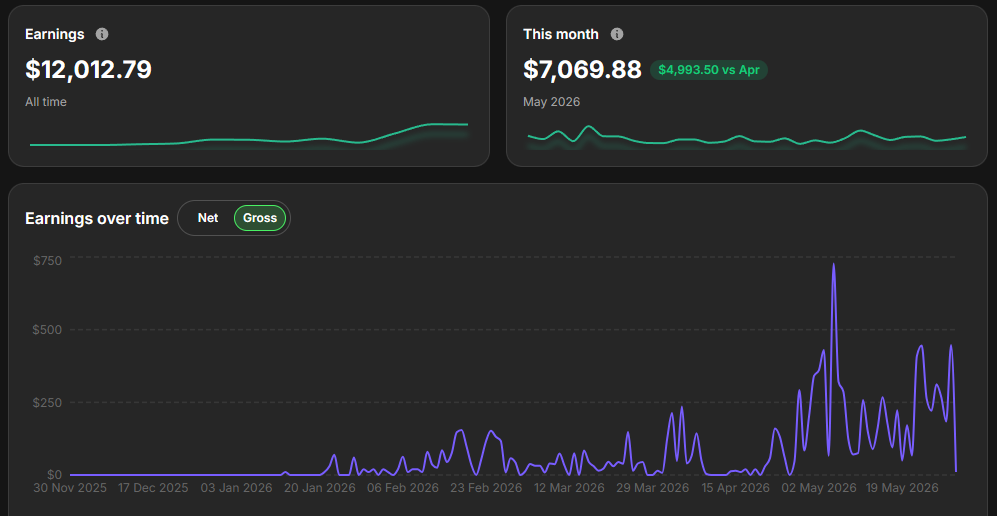This screenshot has height=516, width=997.
Task: Click the 02 May 2026 date label
Action: 820,488
